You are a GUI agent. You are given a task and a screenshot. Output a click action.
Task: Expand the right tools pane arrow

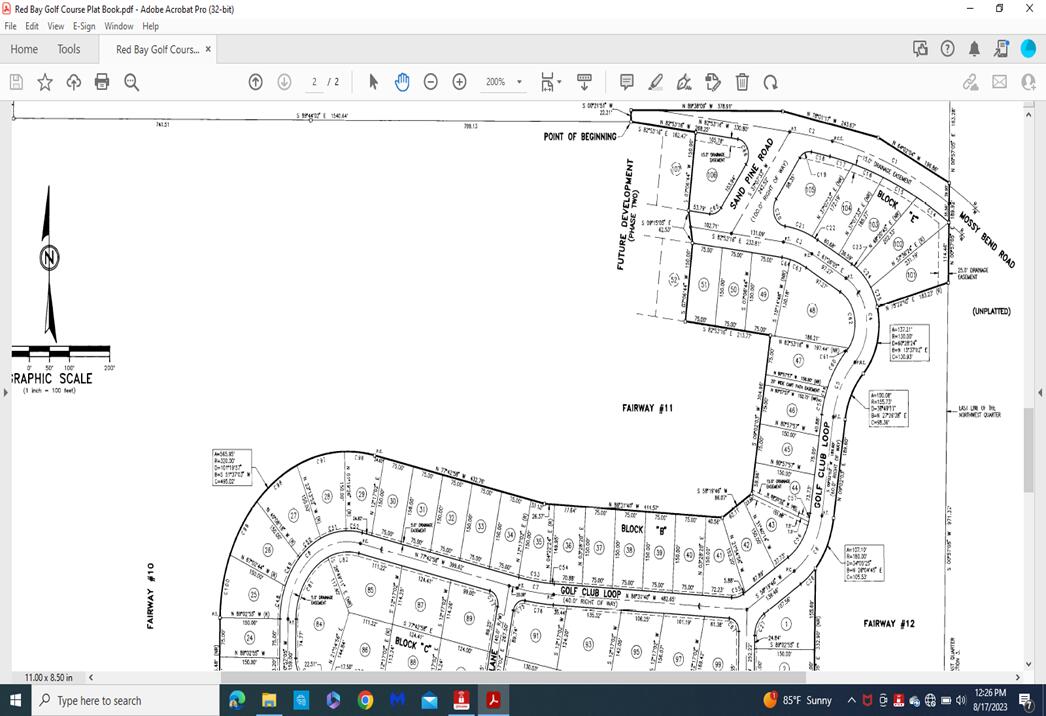click(1041, 392)
